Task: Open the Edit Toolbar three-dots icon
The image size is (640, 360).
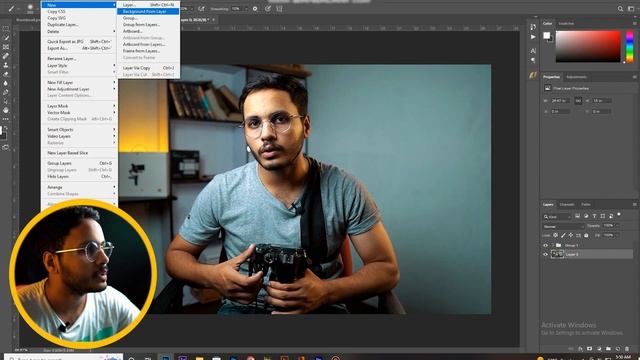Action: click(6, 119)
